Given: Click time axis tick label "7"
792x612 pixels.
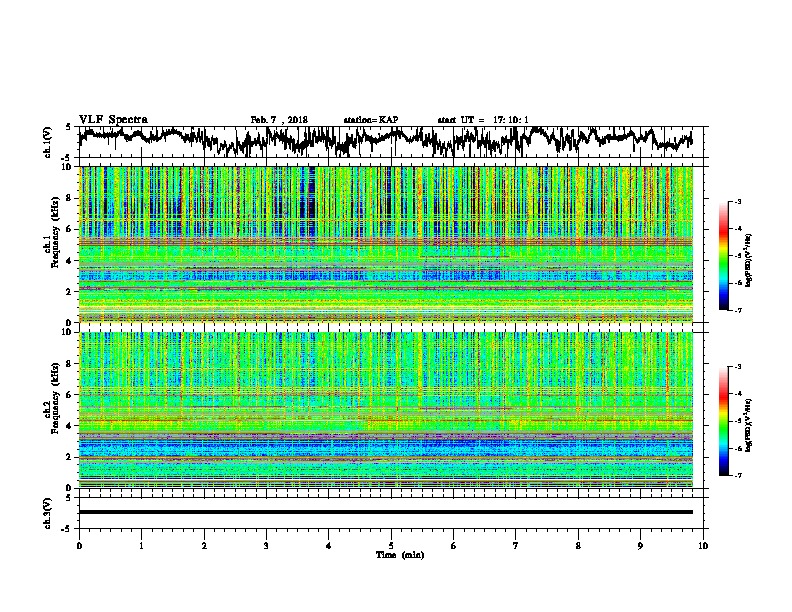Looking at the screenshot, I should pyautogui.click(x=516, y=546).
